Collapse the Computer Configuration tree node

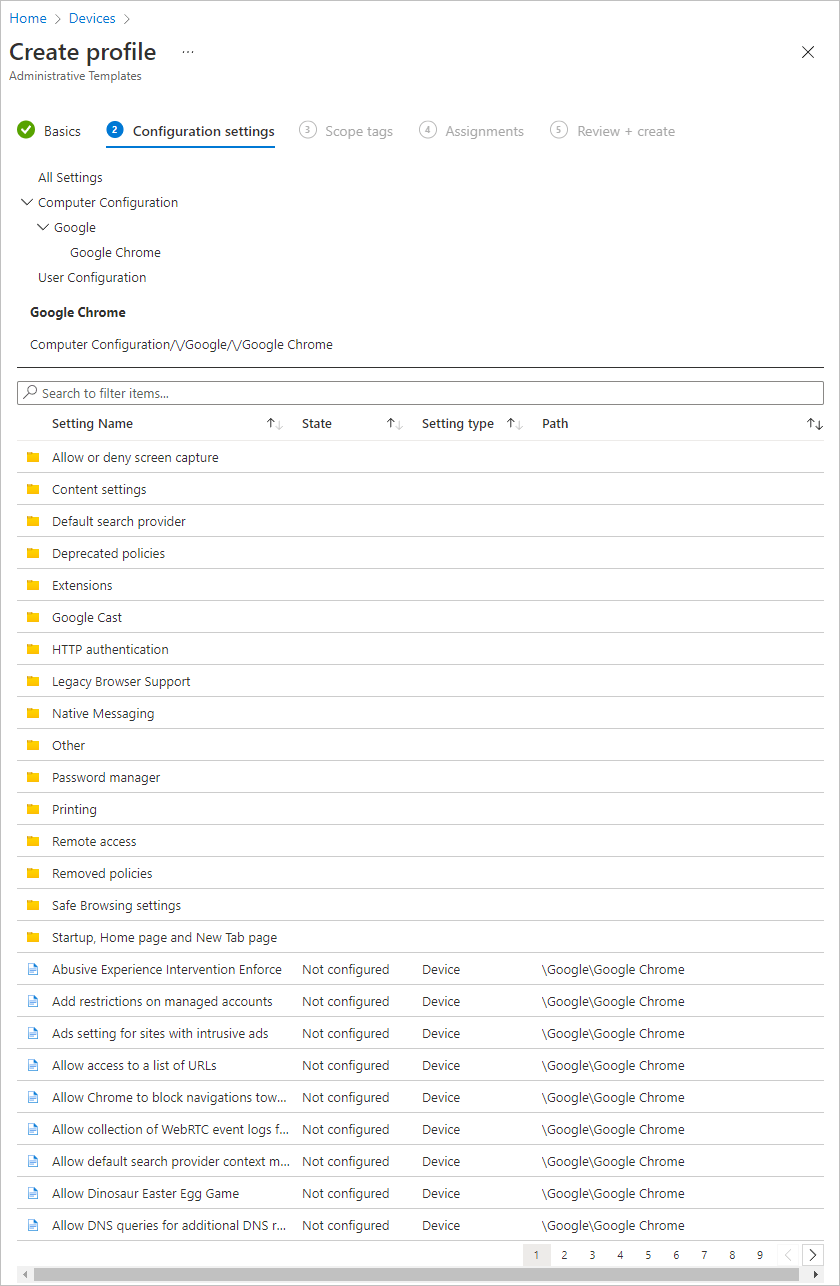26,202
